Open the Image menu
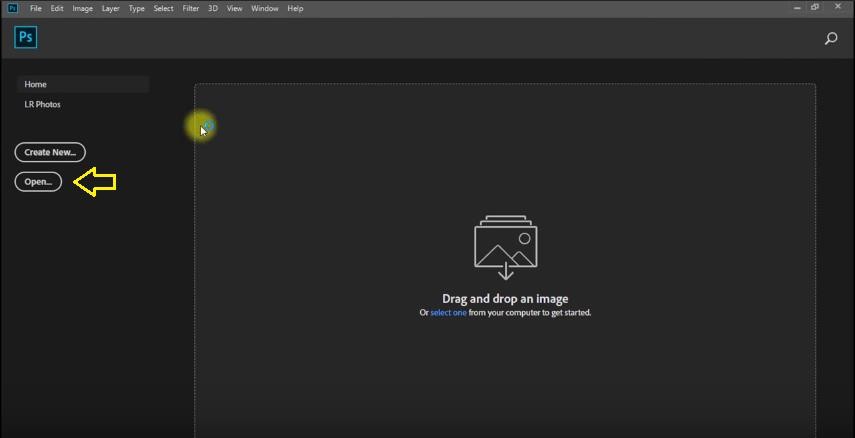 83,9
